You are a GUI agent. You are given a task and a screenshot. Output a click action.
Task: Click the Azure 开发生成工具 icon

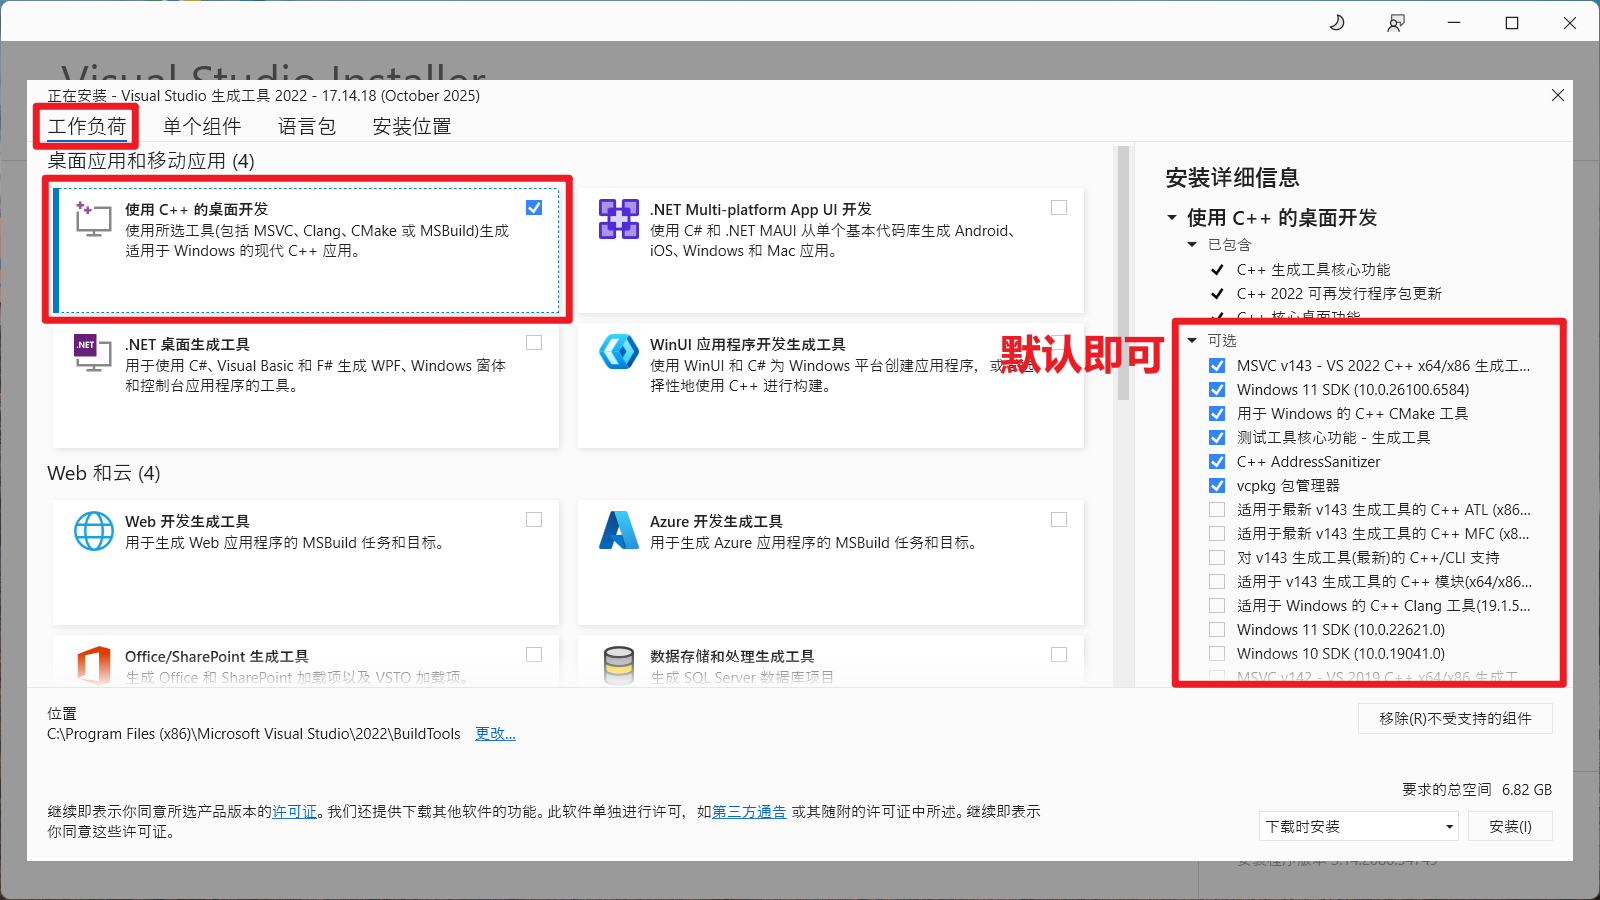tap(618, 530)
